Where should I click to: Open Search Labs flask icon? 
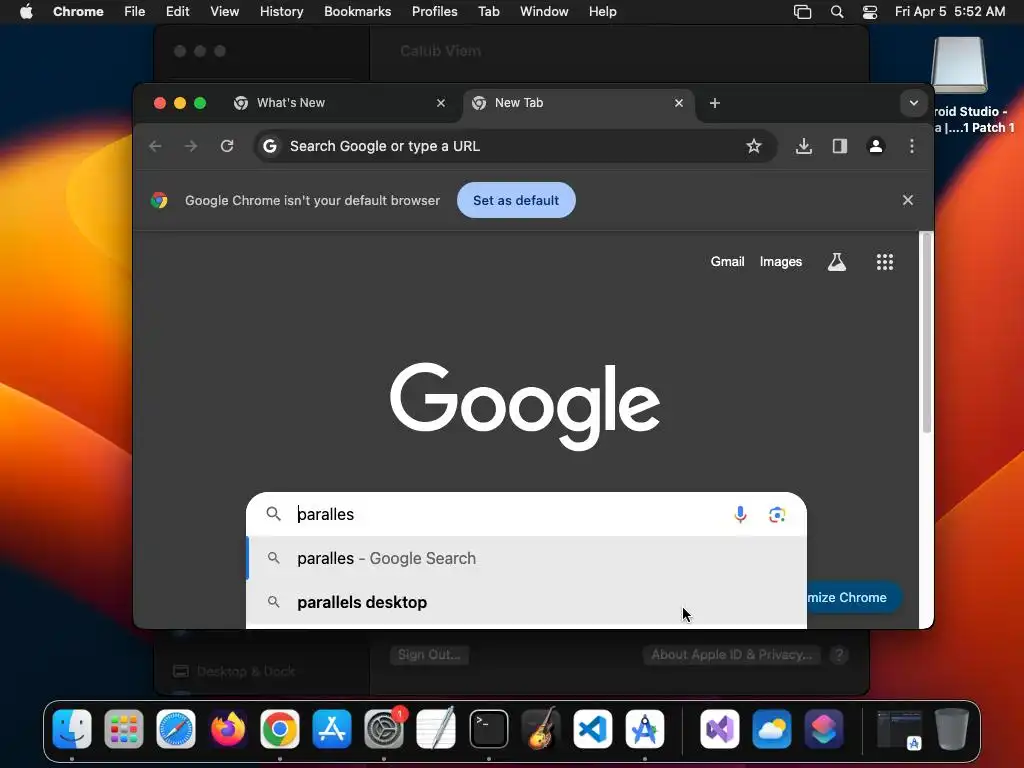pos(837,262)
